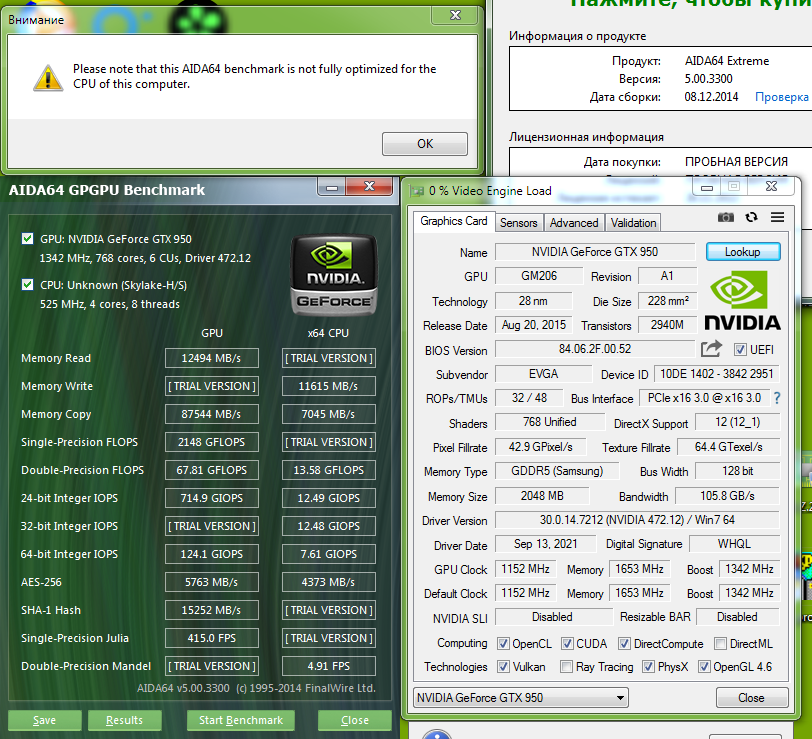Screen dimensions: 812x739
Task: Toggle the OpenGL 4.6 checkbox
Action: point(704,666)
